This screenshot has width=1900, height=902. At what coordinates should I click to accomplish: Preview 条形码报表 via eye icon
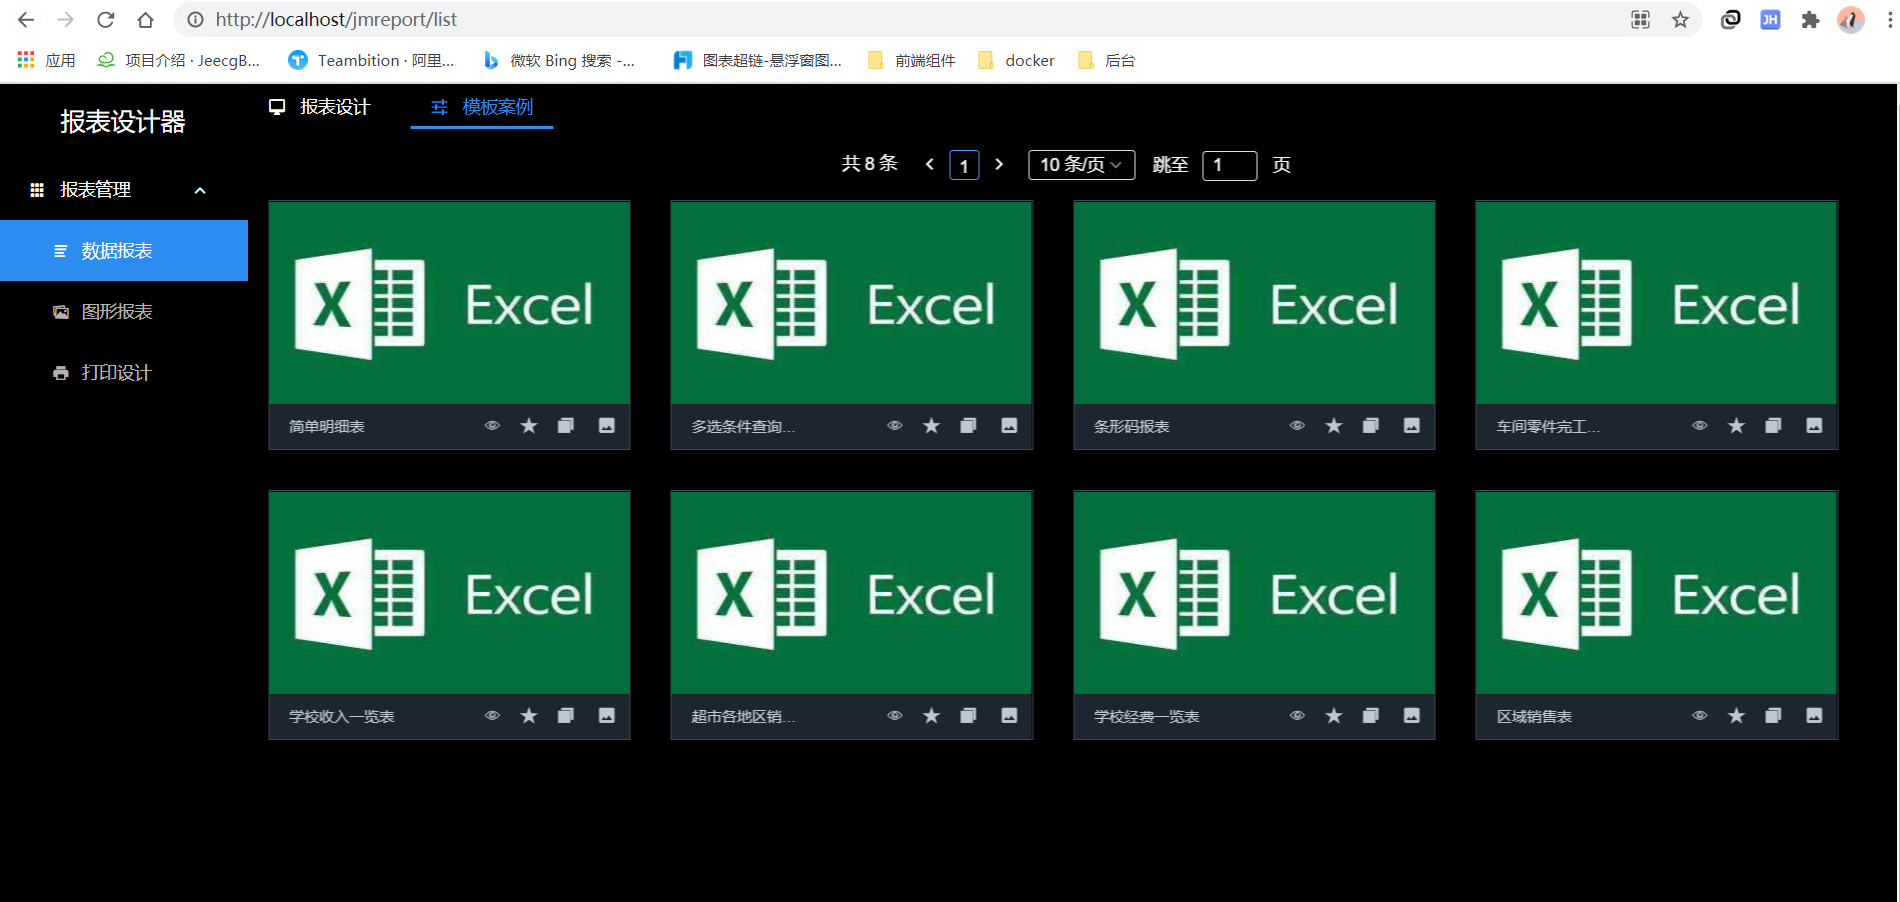point(1297,426)
